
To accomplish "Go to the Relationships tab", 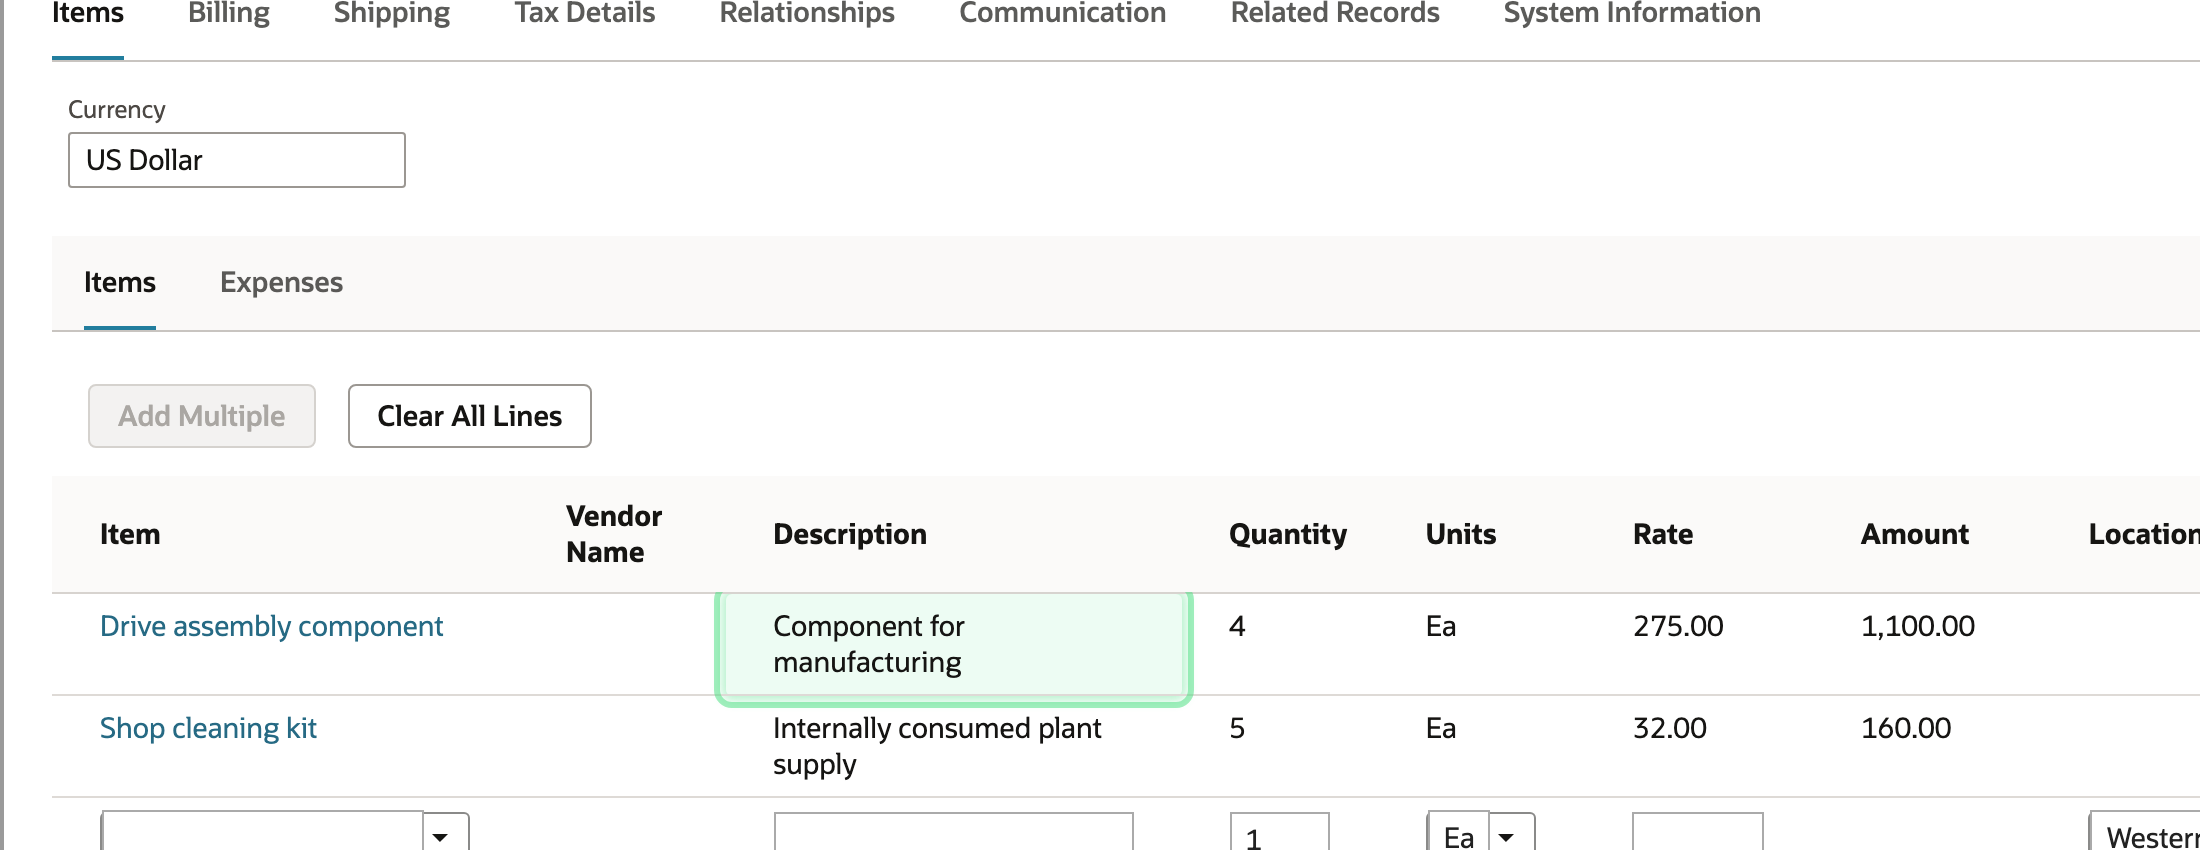I will [807, 13].
